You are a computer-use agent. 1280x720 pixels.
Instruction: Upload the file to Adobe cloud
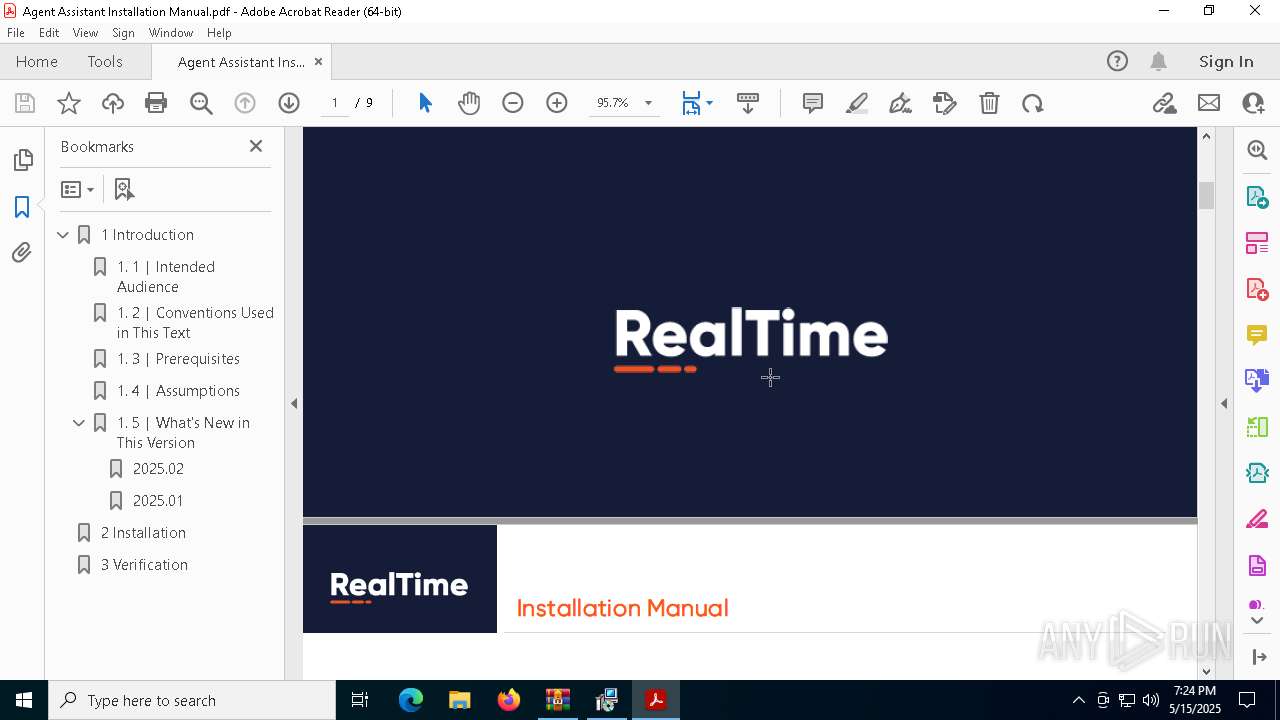(113, 103)
